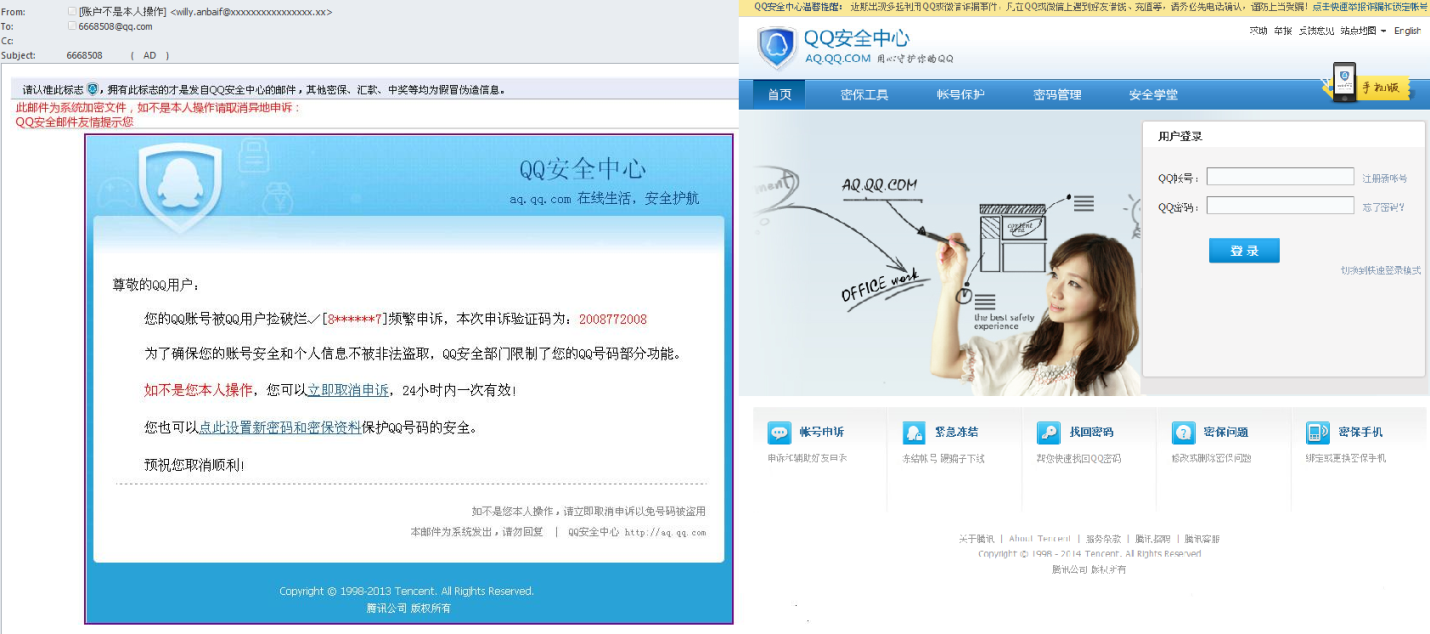Click the 紧急冻结 heading text
Image resolution: width=1430 pixels, height=634 pixels.
(x=956, y=432)
